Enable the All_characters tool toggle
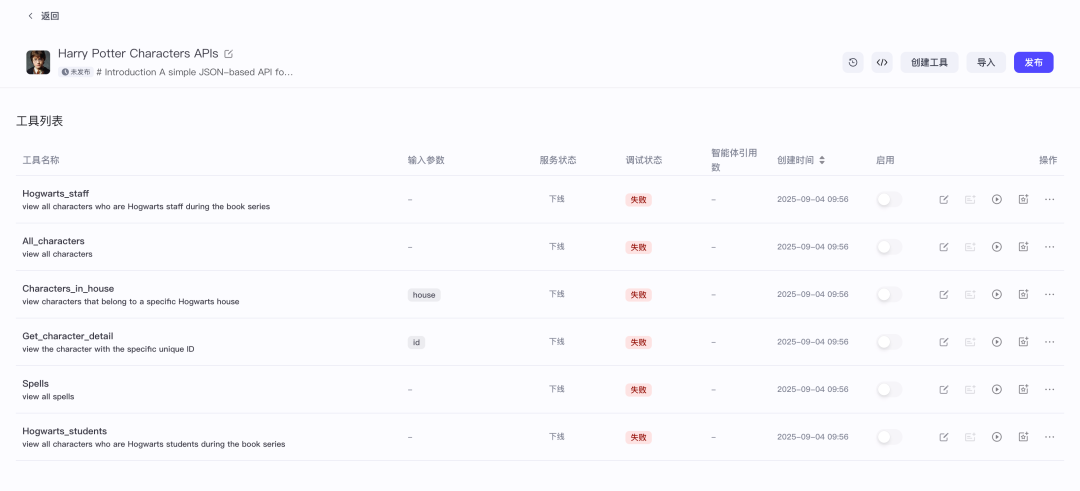Screen dimensions: 1080x491 pyautogui.click(x=889, y=247)
